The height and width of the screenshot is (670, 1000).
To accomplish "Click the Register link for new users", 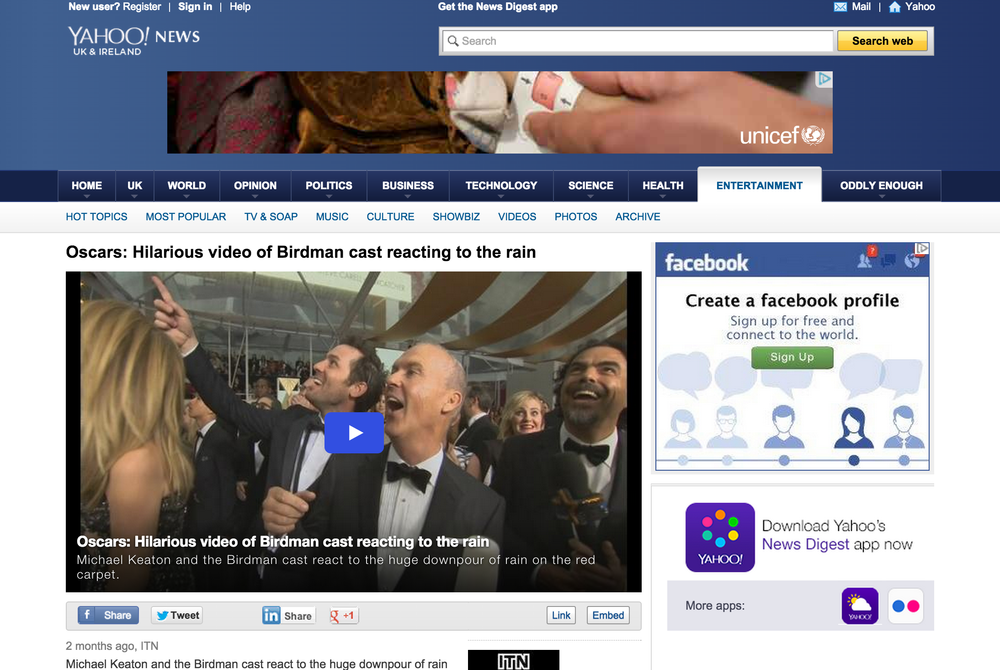I will coord(142,7).
